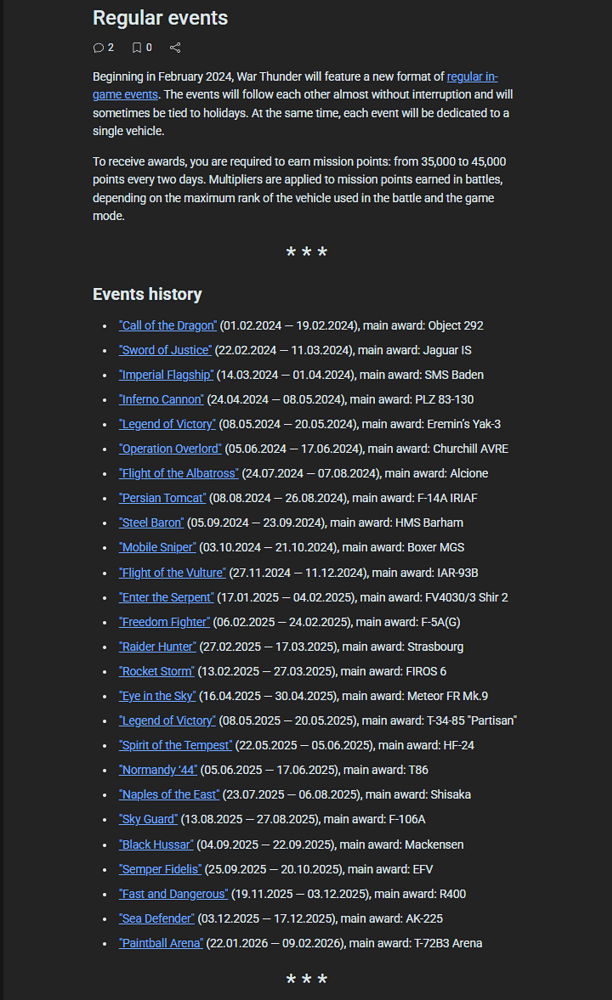
Task: Open "Freedom Fighter" event link
Action: 164,622
